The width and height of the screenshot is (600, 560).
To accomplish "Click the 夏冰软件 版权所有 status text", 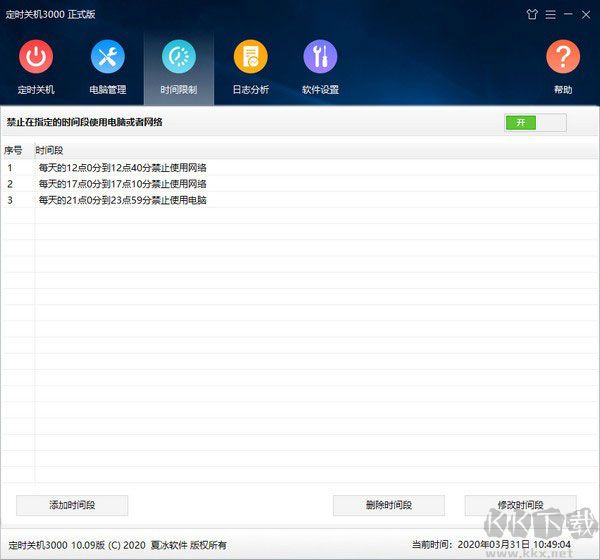I will 188,545.
